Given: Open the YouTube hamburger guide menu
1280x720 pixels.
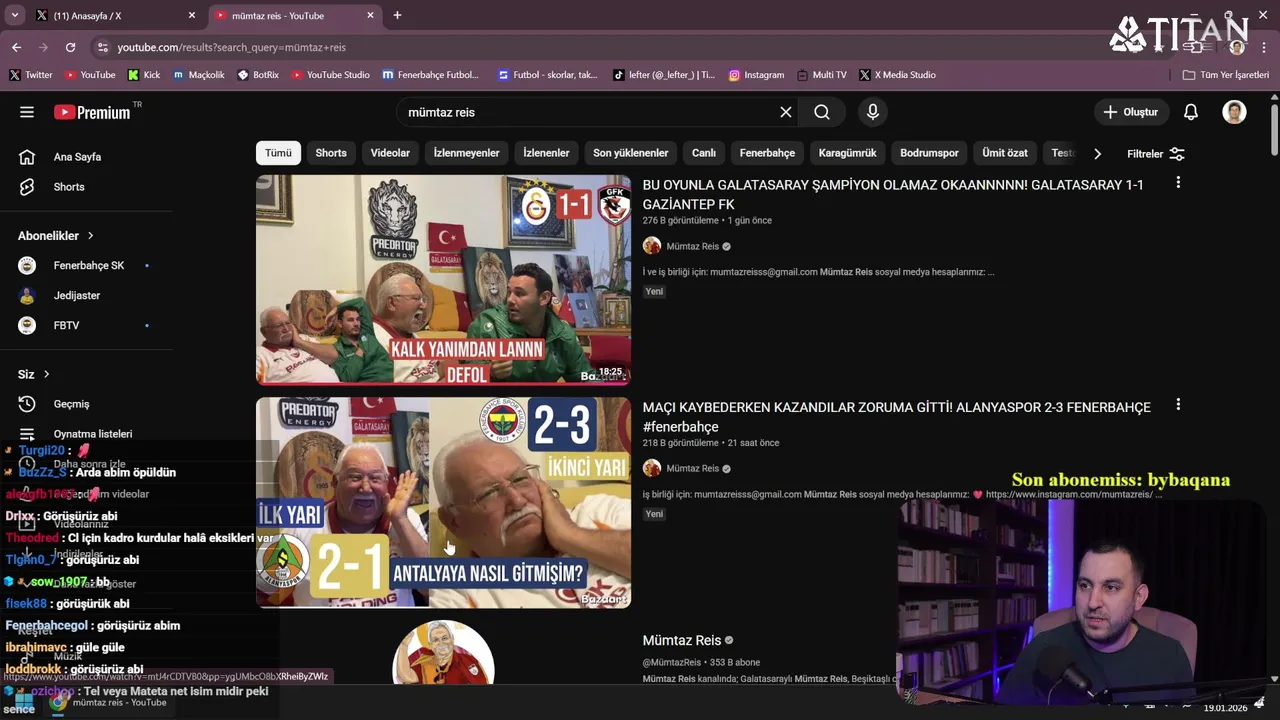Looking at the screenshot, I should 27,112.
